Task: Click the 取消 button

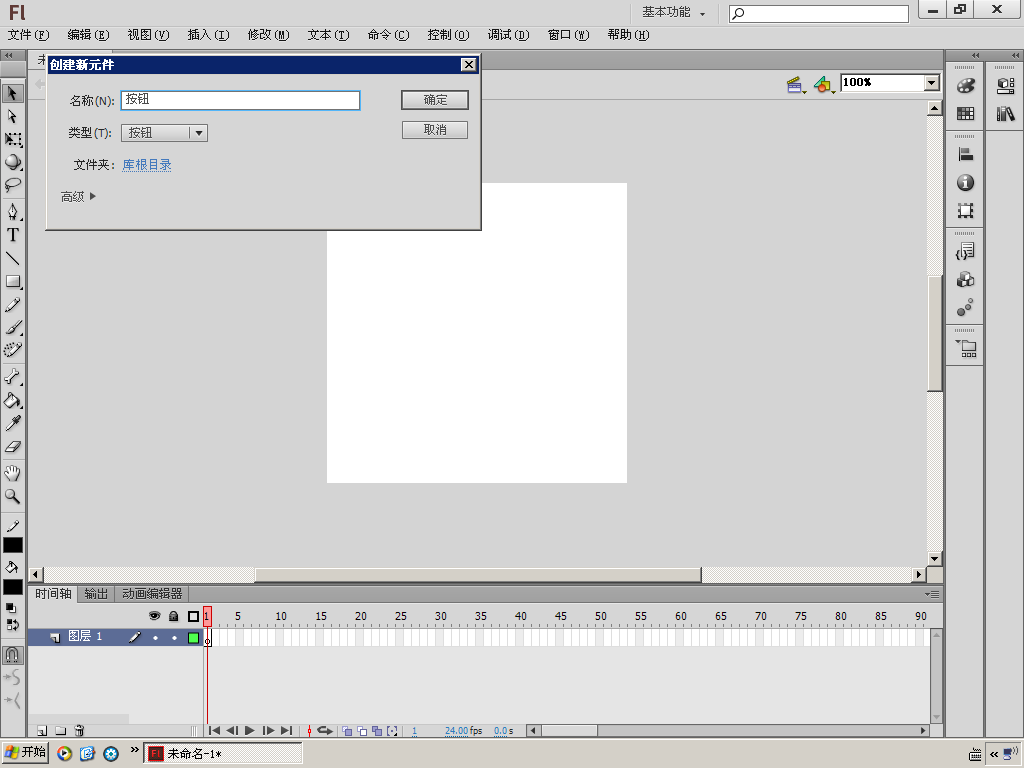Action: click(435, 130)
